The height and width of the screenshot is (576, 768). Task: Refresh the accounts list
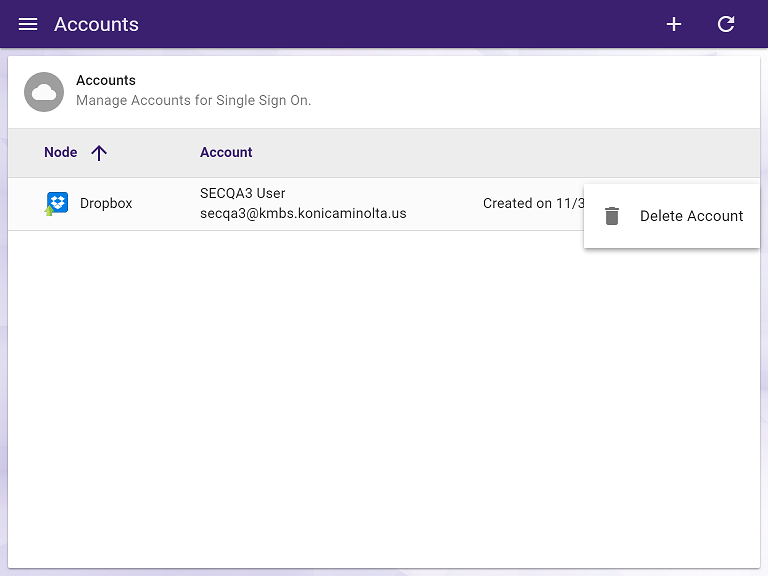(726, 24)
